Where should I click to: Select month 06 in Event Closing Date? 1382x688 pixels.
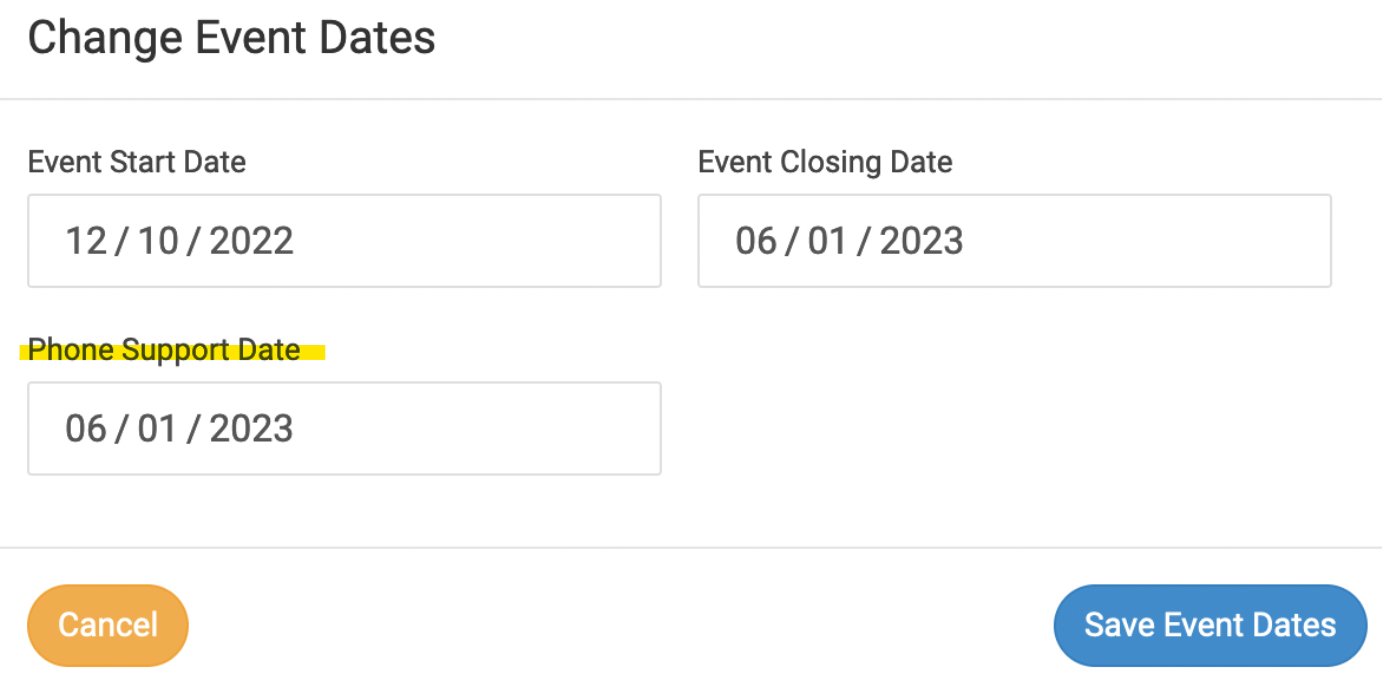tap(756, 241)
